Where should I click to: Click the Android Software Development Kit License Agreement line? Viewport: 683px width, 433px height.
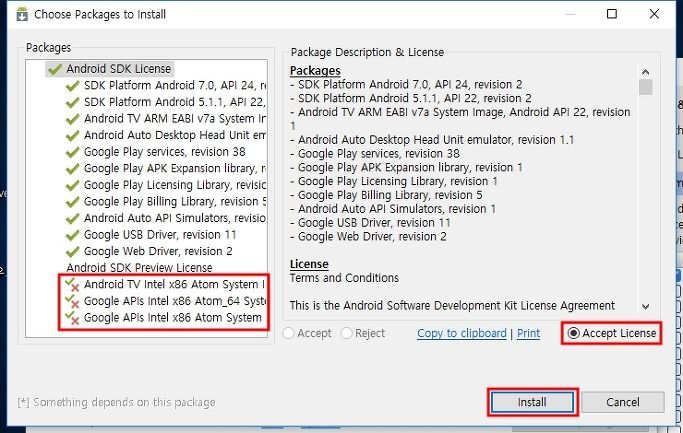pos(453,305)
